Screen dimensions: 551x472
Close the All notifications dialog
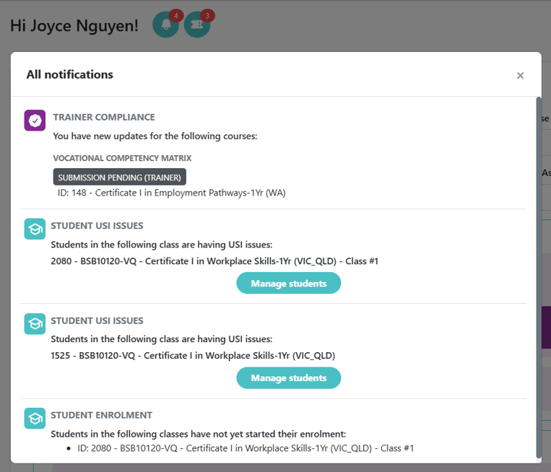coord(520,76)
